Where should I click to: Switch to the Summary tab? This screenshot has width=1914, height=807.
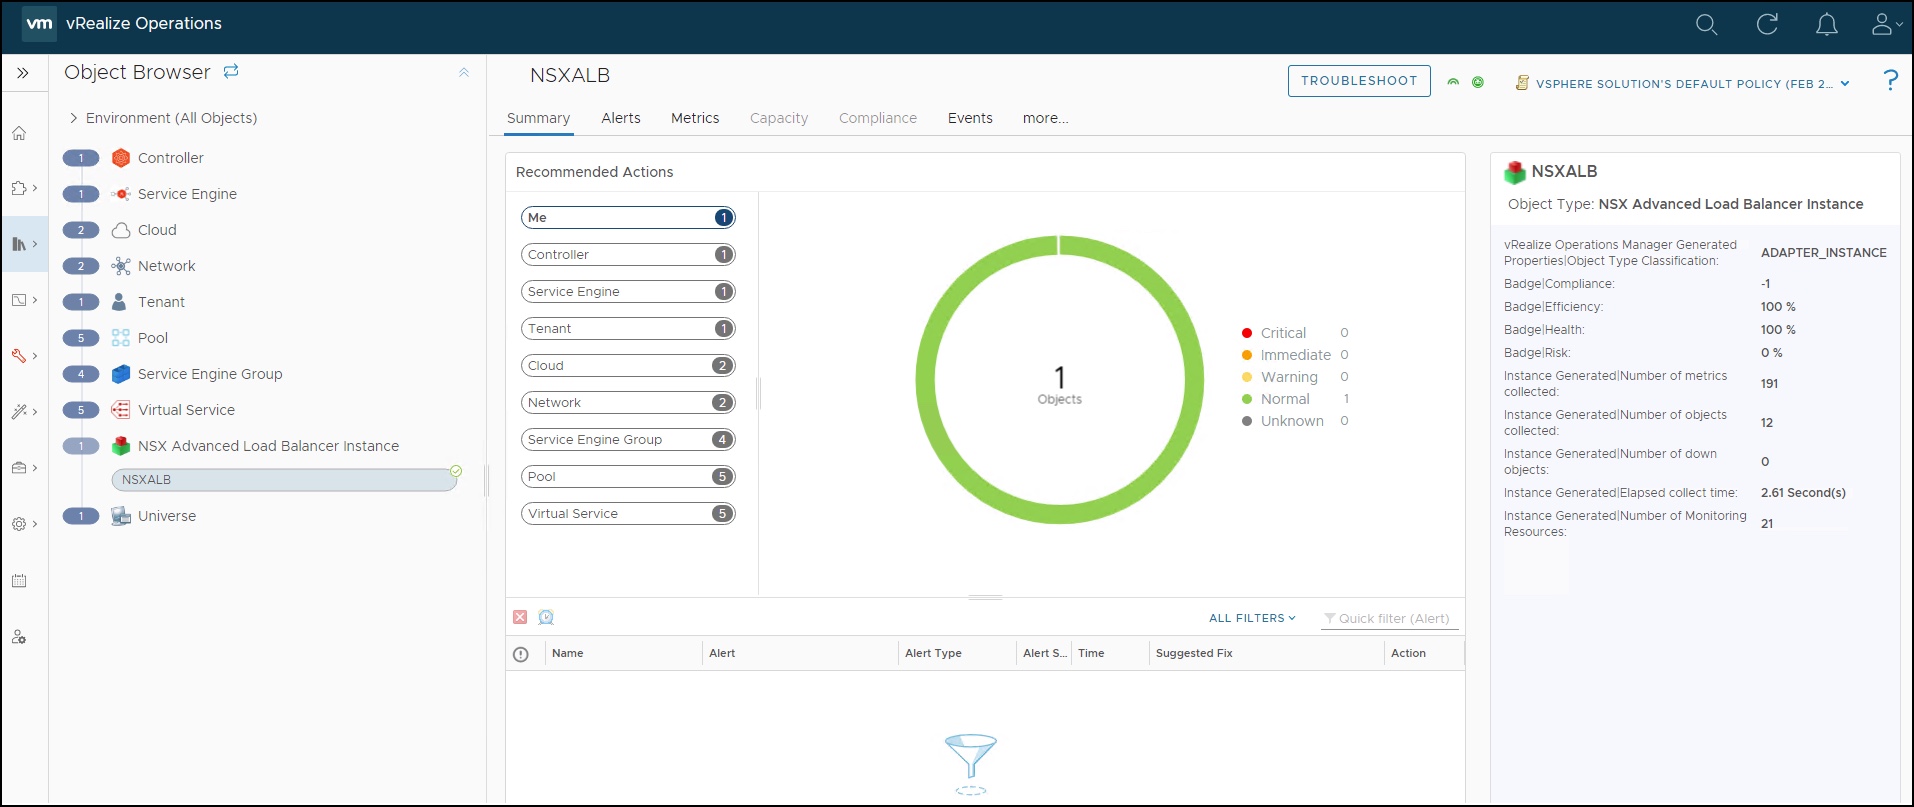pos(538,118)
